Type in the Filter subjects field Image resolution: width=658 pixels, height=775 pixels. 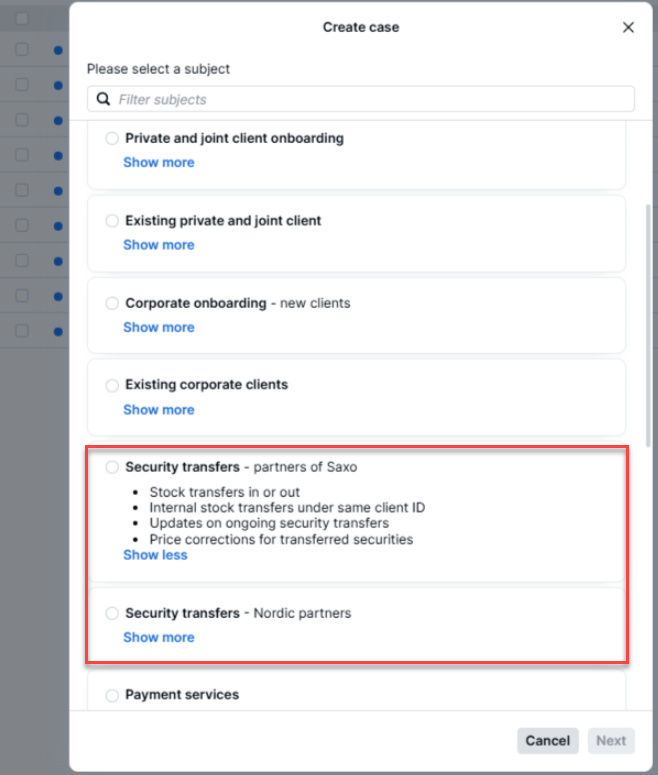tap(370, 100)
